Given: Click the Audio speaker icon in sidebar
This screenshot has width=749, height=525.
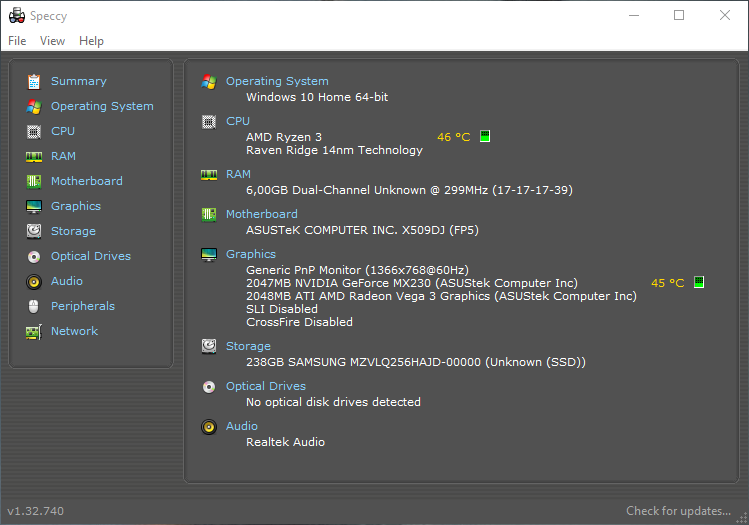Looking at the screenshot, I should point(33,281).
